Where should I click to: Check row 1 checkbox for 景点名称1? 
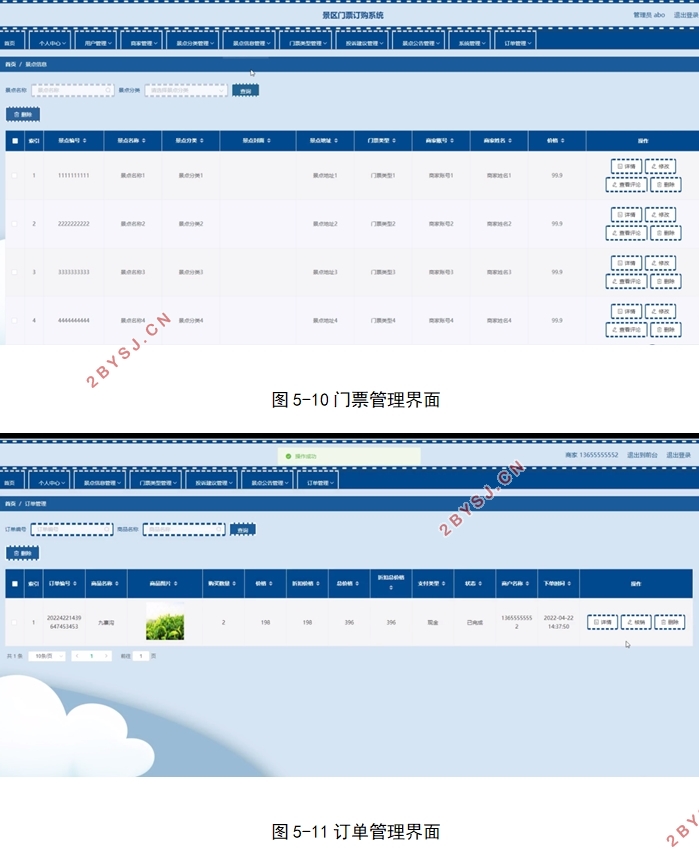pyautogui.click(x=14, y=176)
